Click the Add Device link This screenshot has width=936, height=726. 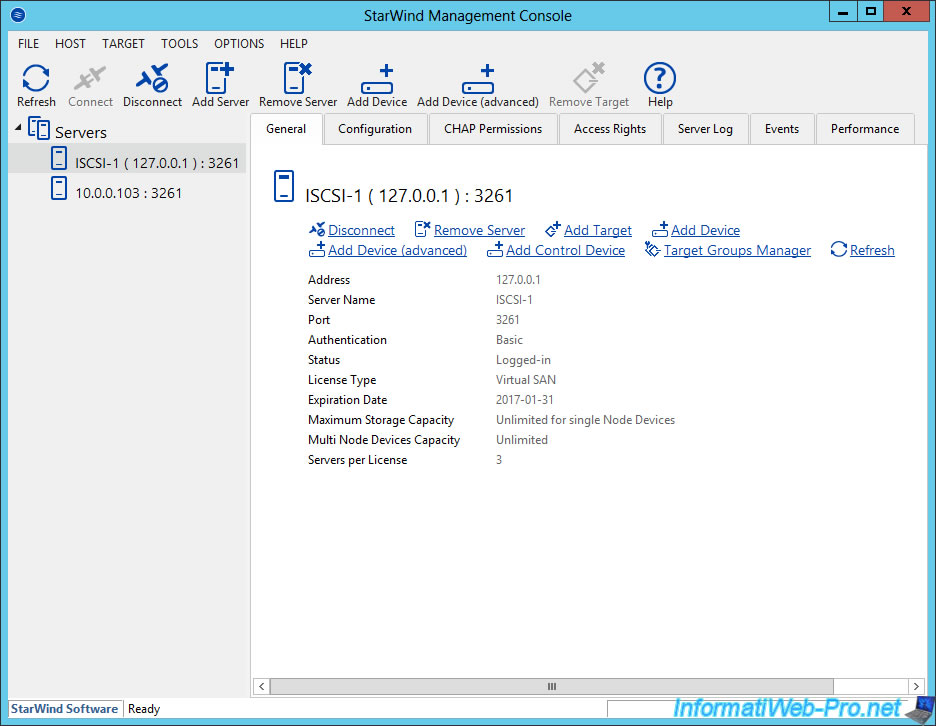tap(705, 230)
